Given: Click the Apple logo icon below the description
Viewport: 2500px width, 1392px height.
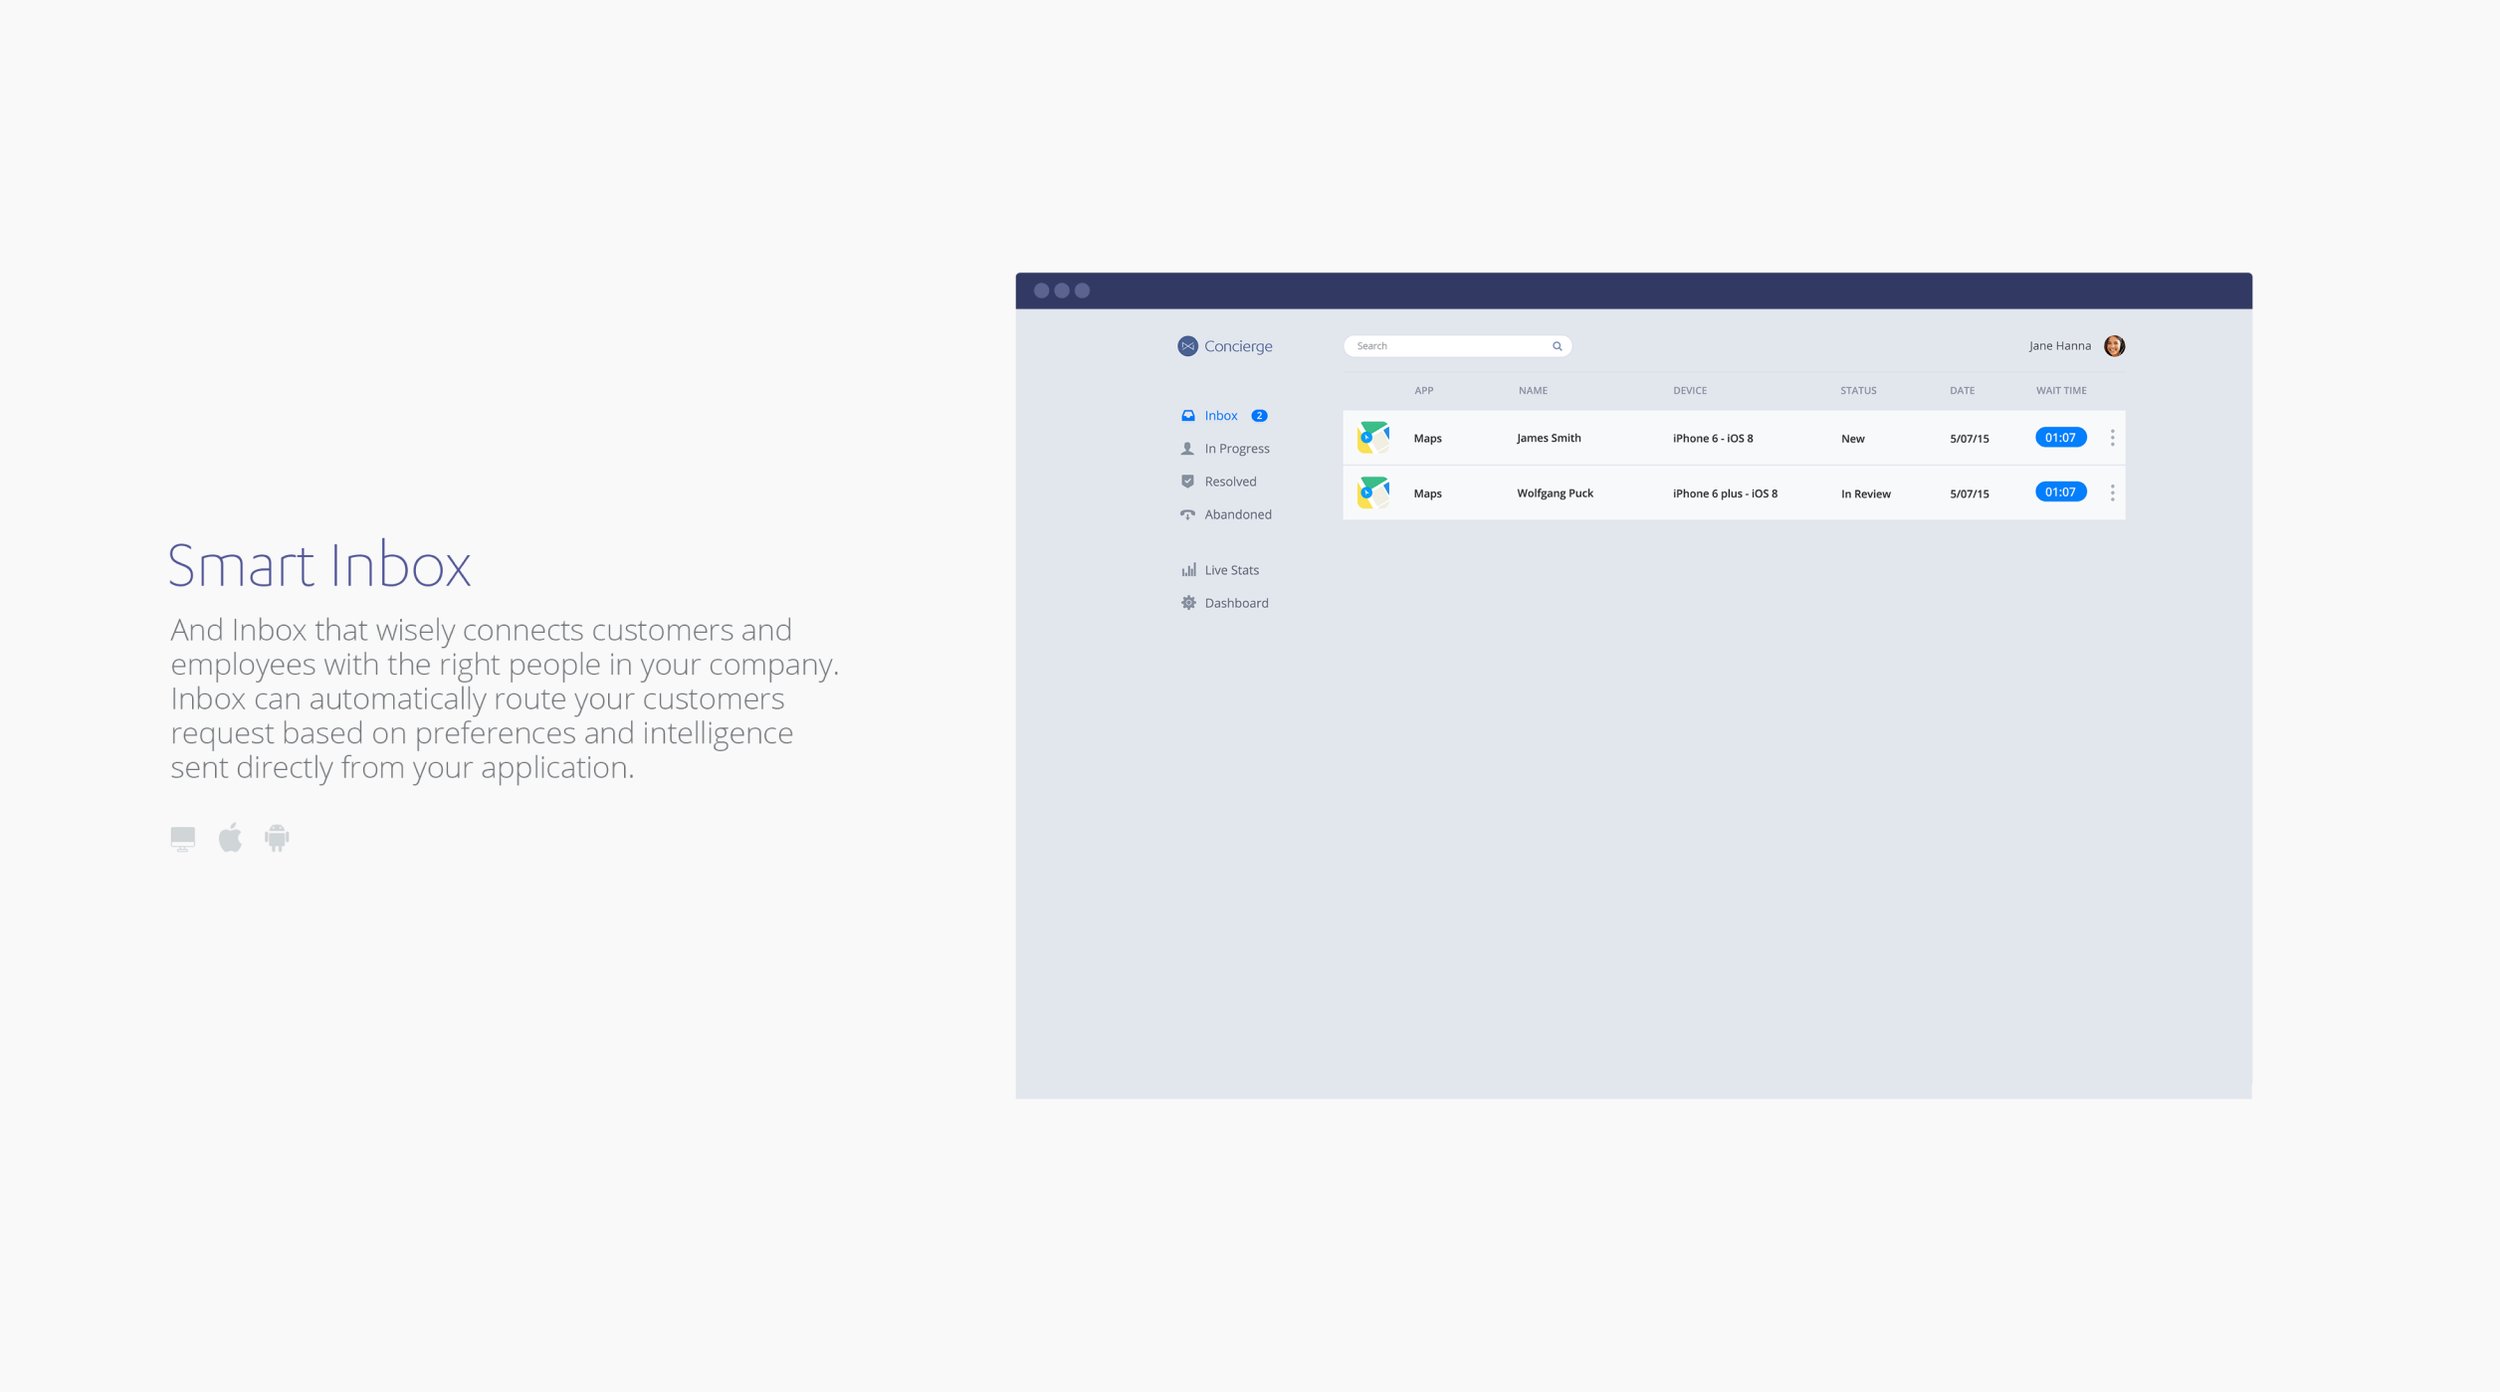Looking at the screenshot, I should (x=231, y=837).
